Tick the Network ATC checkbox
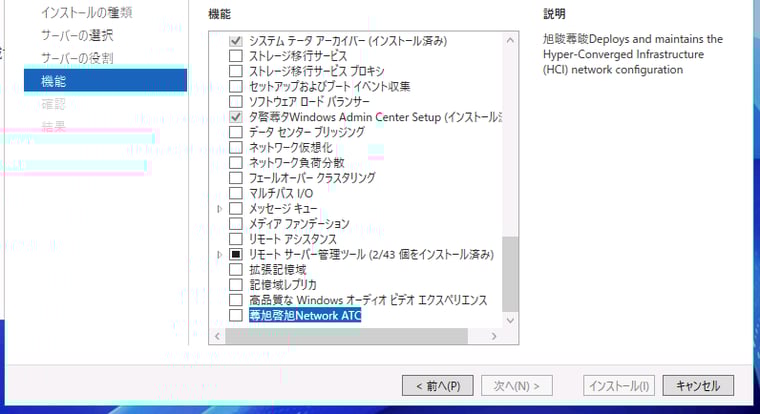 coord(236,315)
